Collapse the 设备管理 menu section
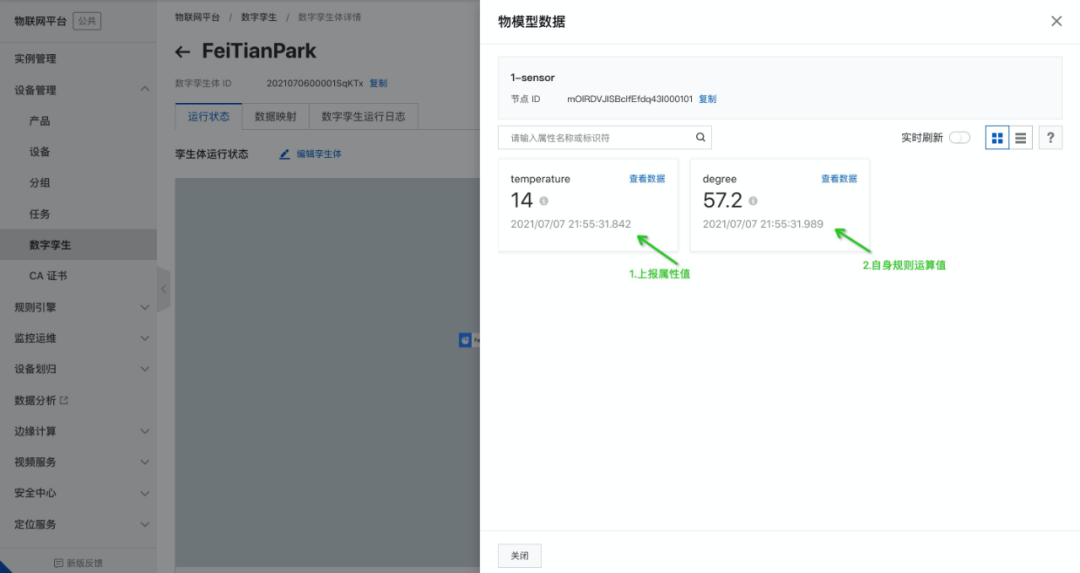This screenshot has height=573, width=1080. (145, 90)
